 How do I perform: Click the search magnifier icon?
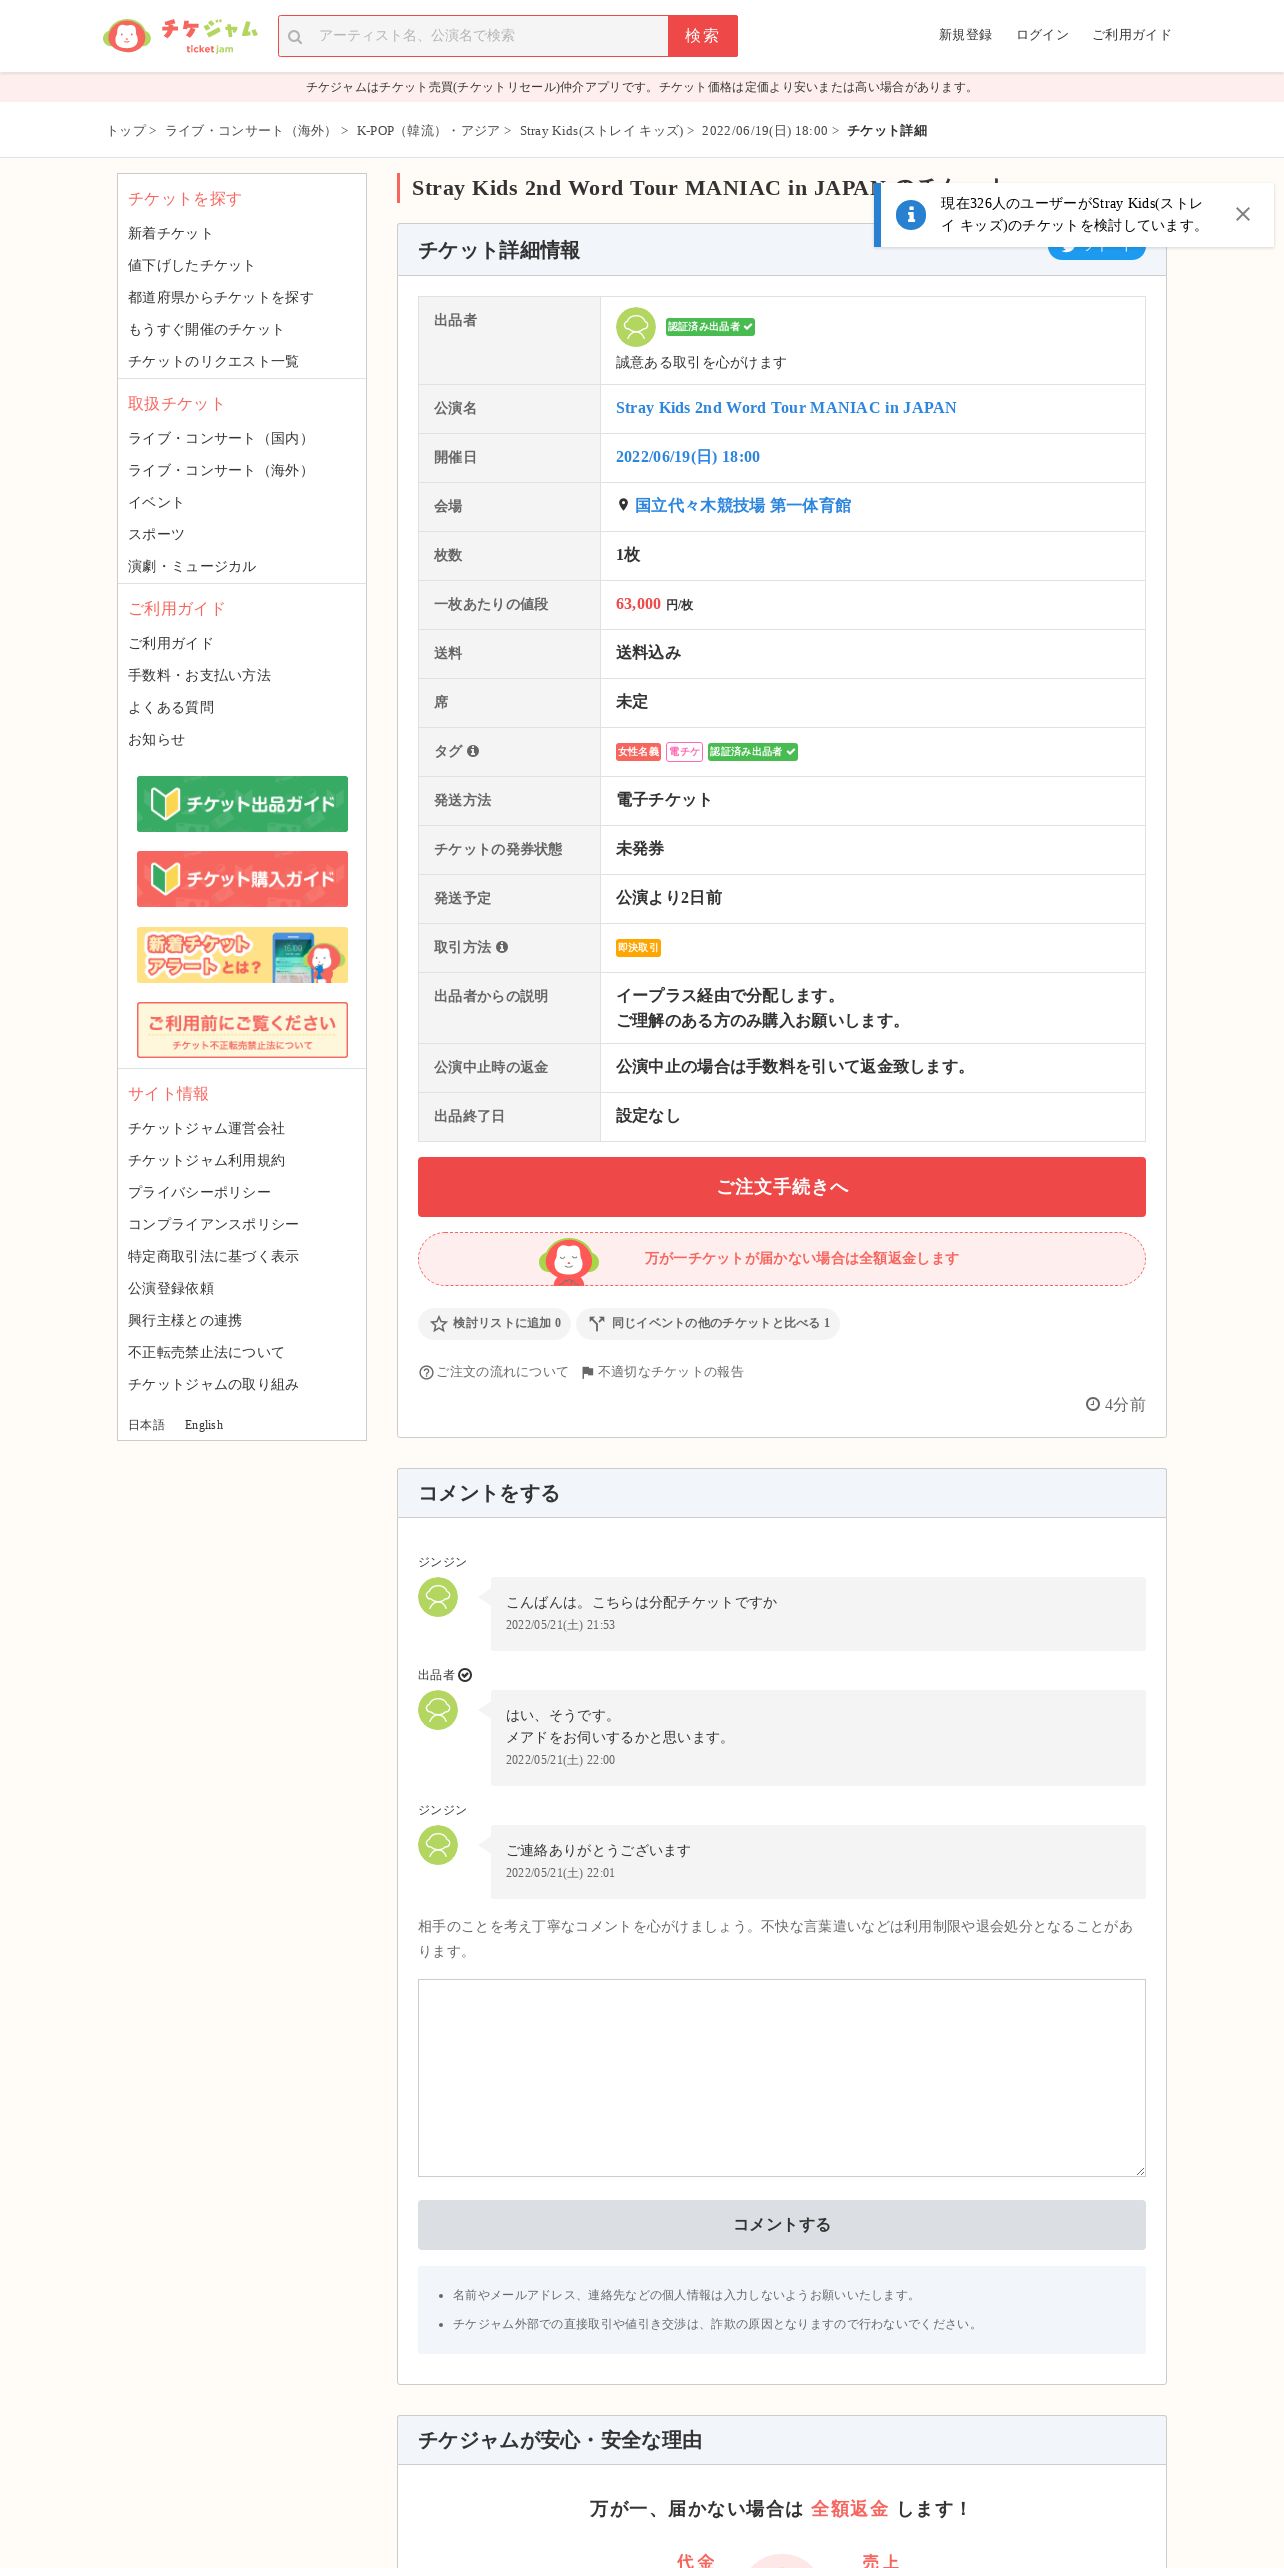click(x=295, y=36)
